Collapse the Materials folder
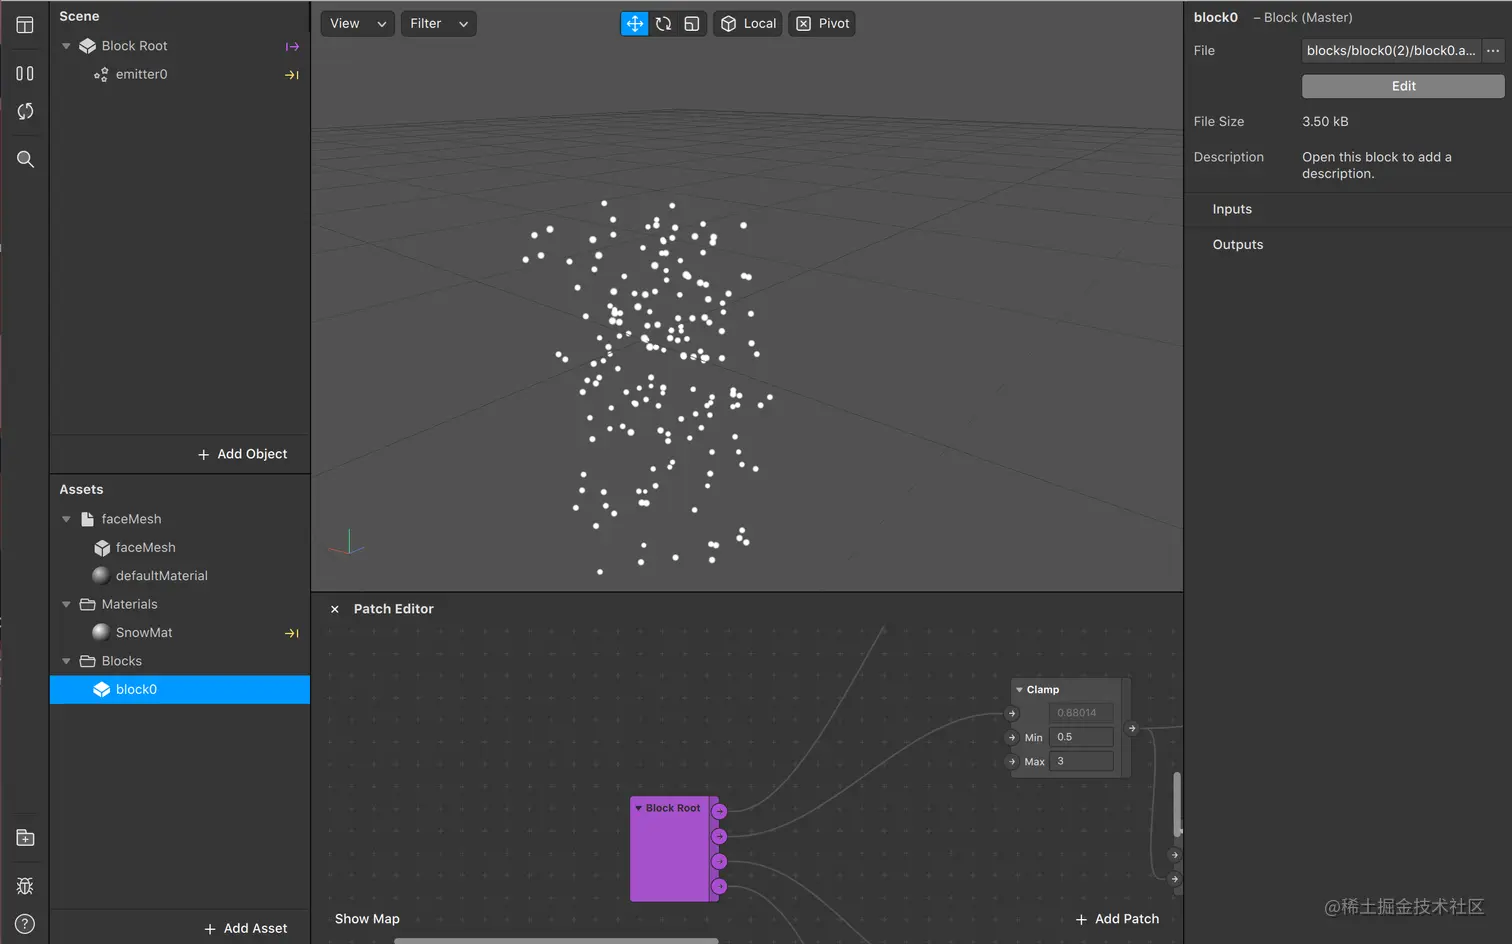 (x=66, y=604)
